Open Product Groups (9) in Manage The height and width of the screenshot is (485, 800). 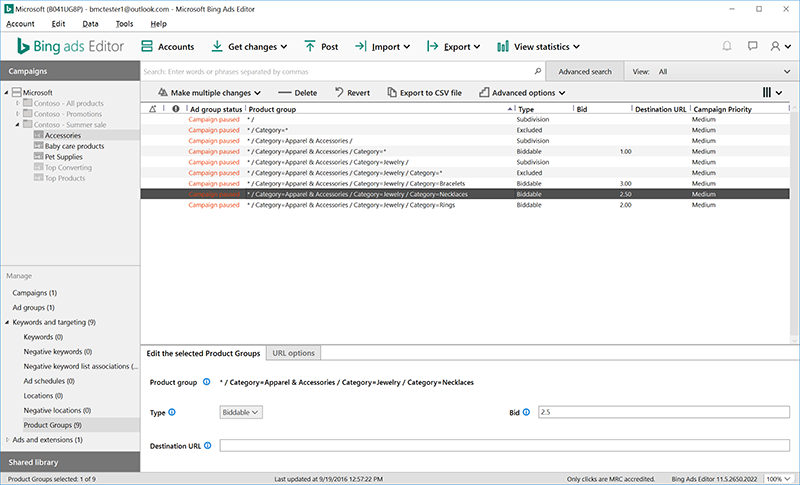[53, 425]
